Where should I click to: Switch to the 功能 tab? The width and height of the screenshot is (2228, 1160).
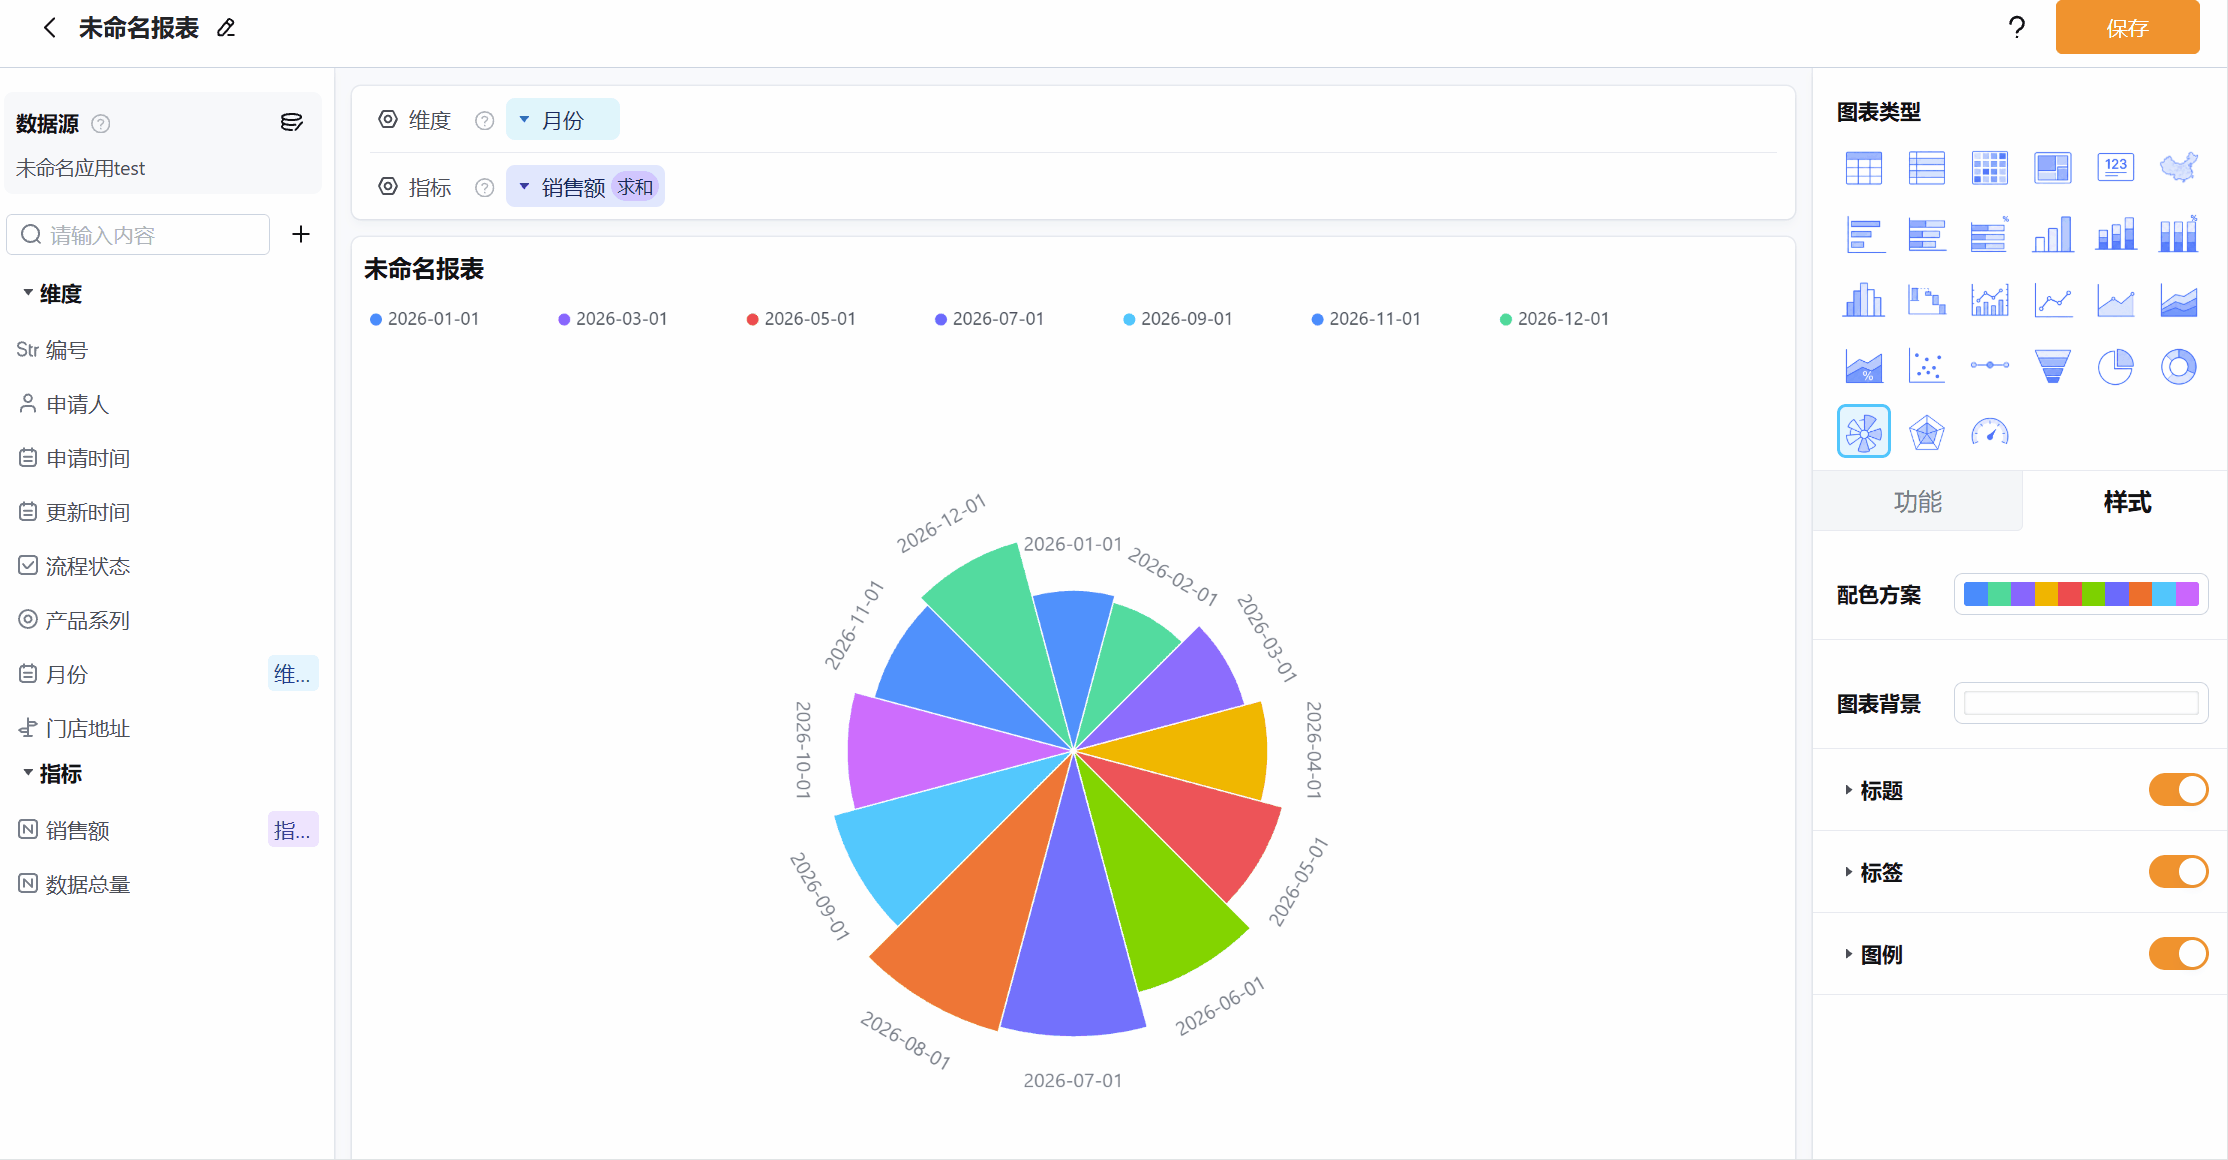[1917, 501]
